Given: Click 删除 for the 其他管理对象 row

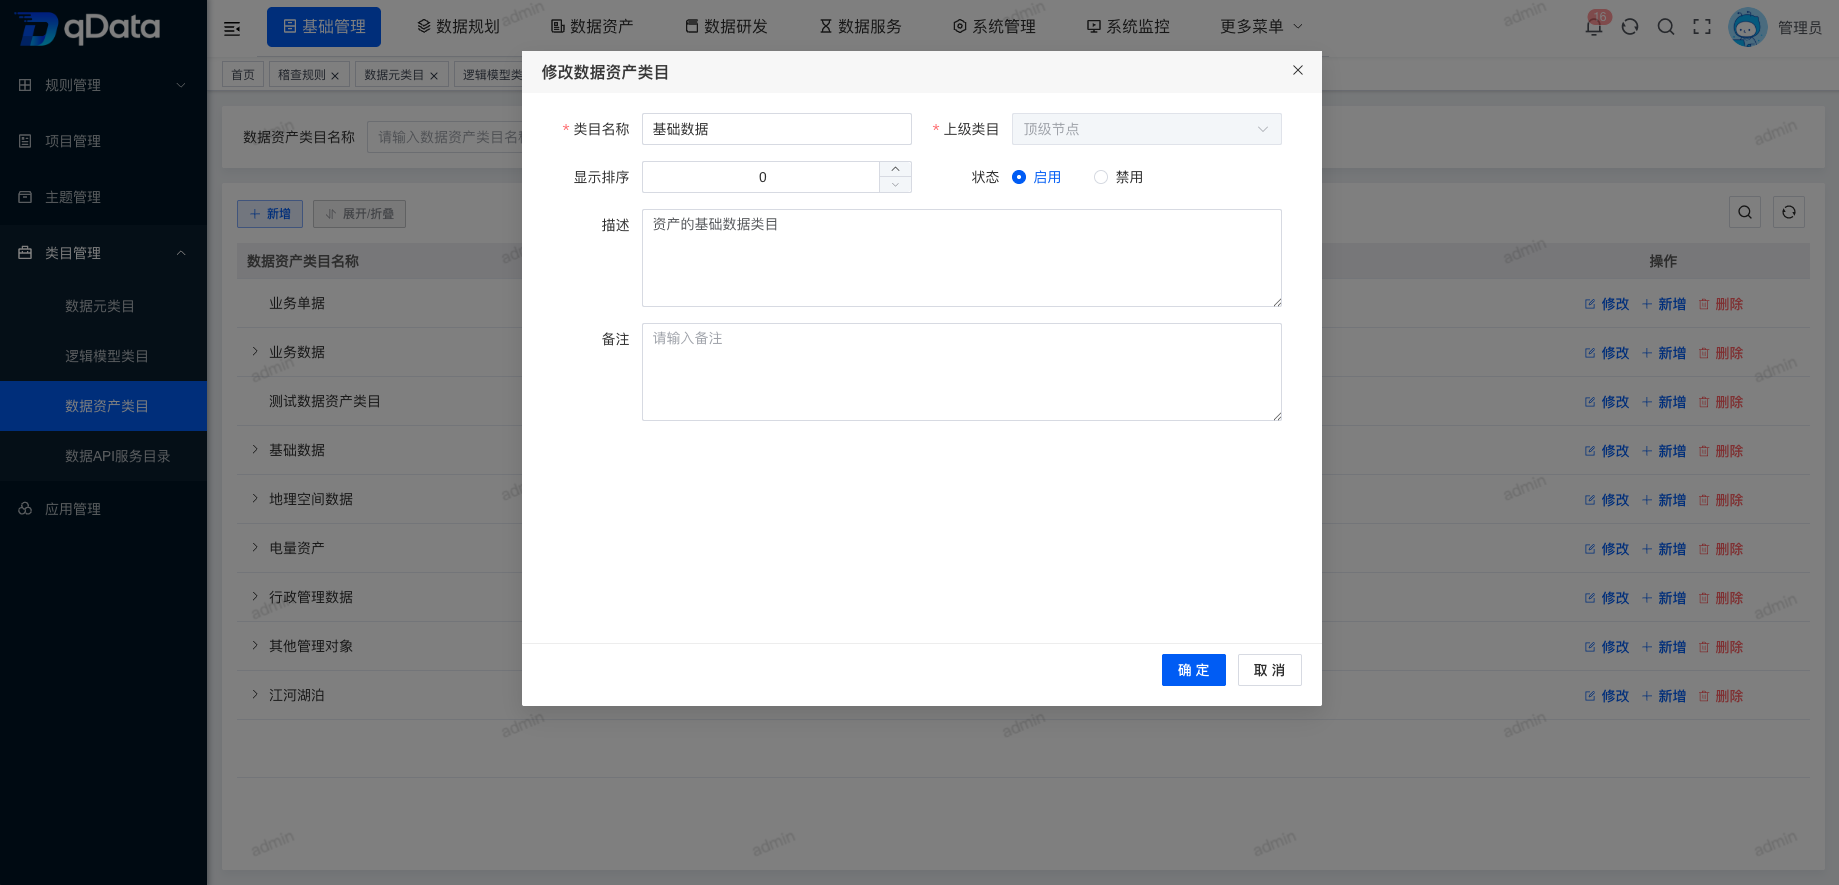Looking at the screenshot, I should tap(1721, 647).
